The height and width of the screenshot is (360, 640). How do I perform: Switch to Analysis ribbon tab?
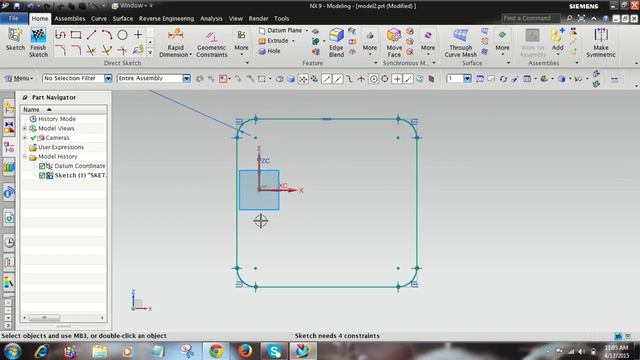(x=211, y=18)
